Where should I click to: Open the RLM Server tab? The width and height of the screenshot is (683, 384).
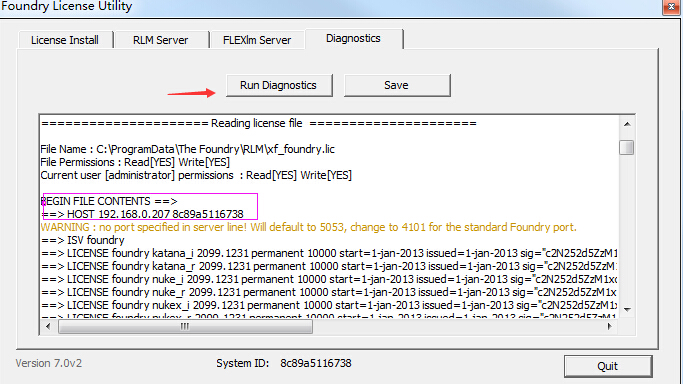161,40
